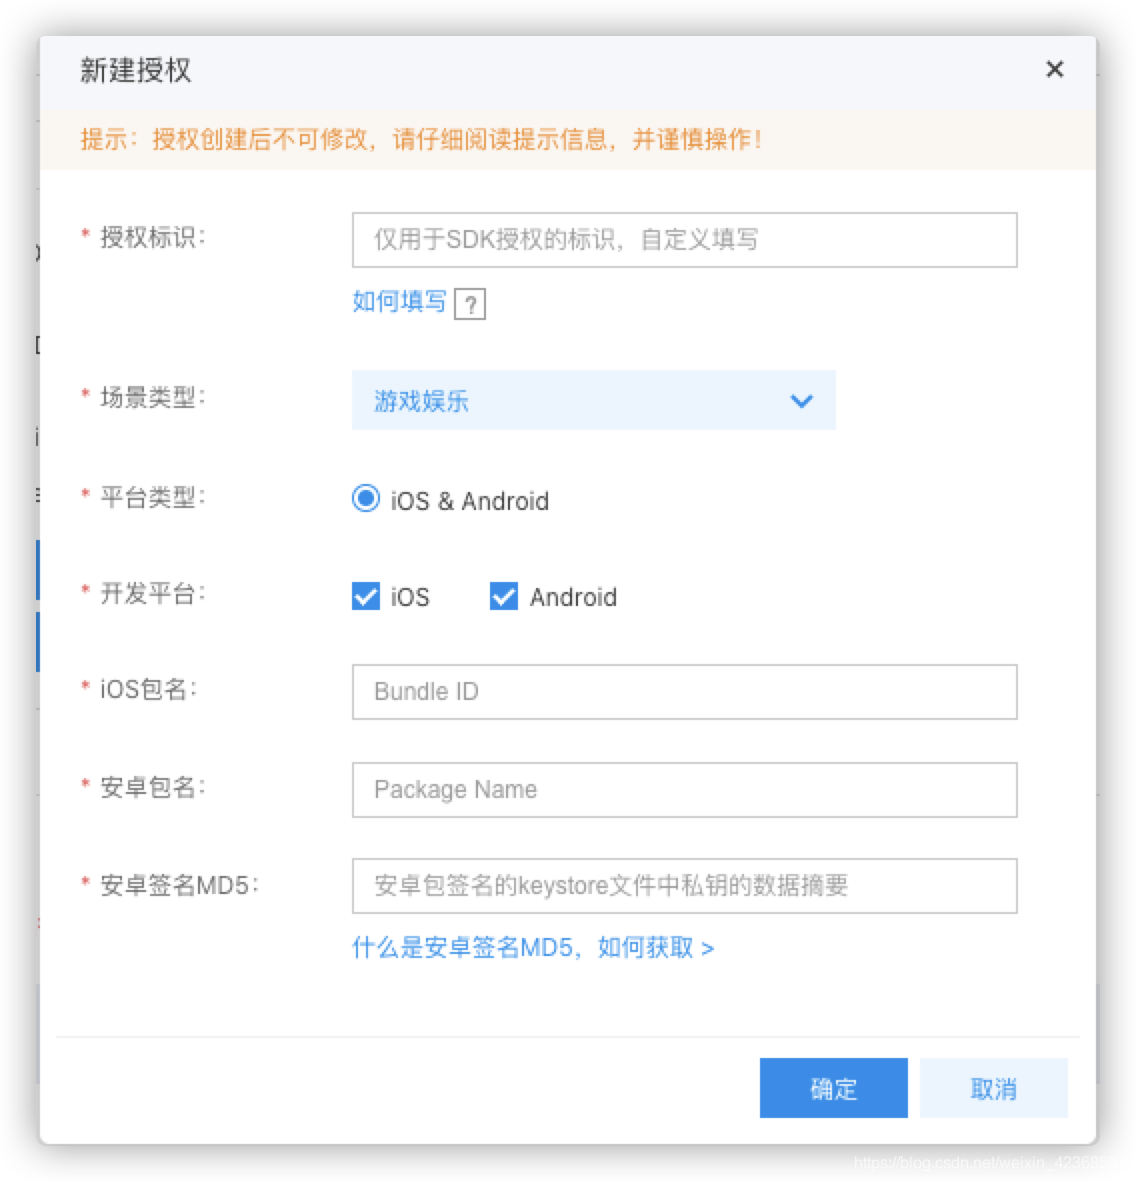The height and width of the screenshot is (1182, 1136).
Task: Uncheck the Android development platform checkbox
Action: click(502, 596)
